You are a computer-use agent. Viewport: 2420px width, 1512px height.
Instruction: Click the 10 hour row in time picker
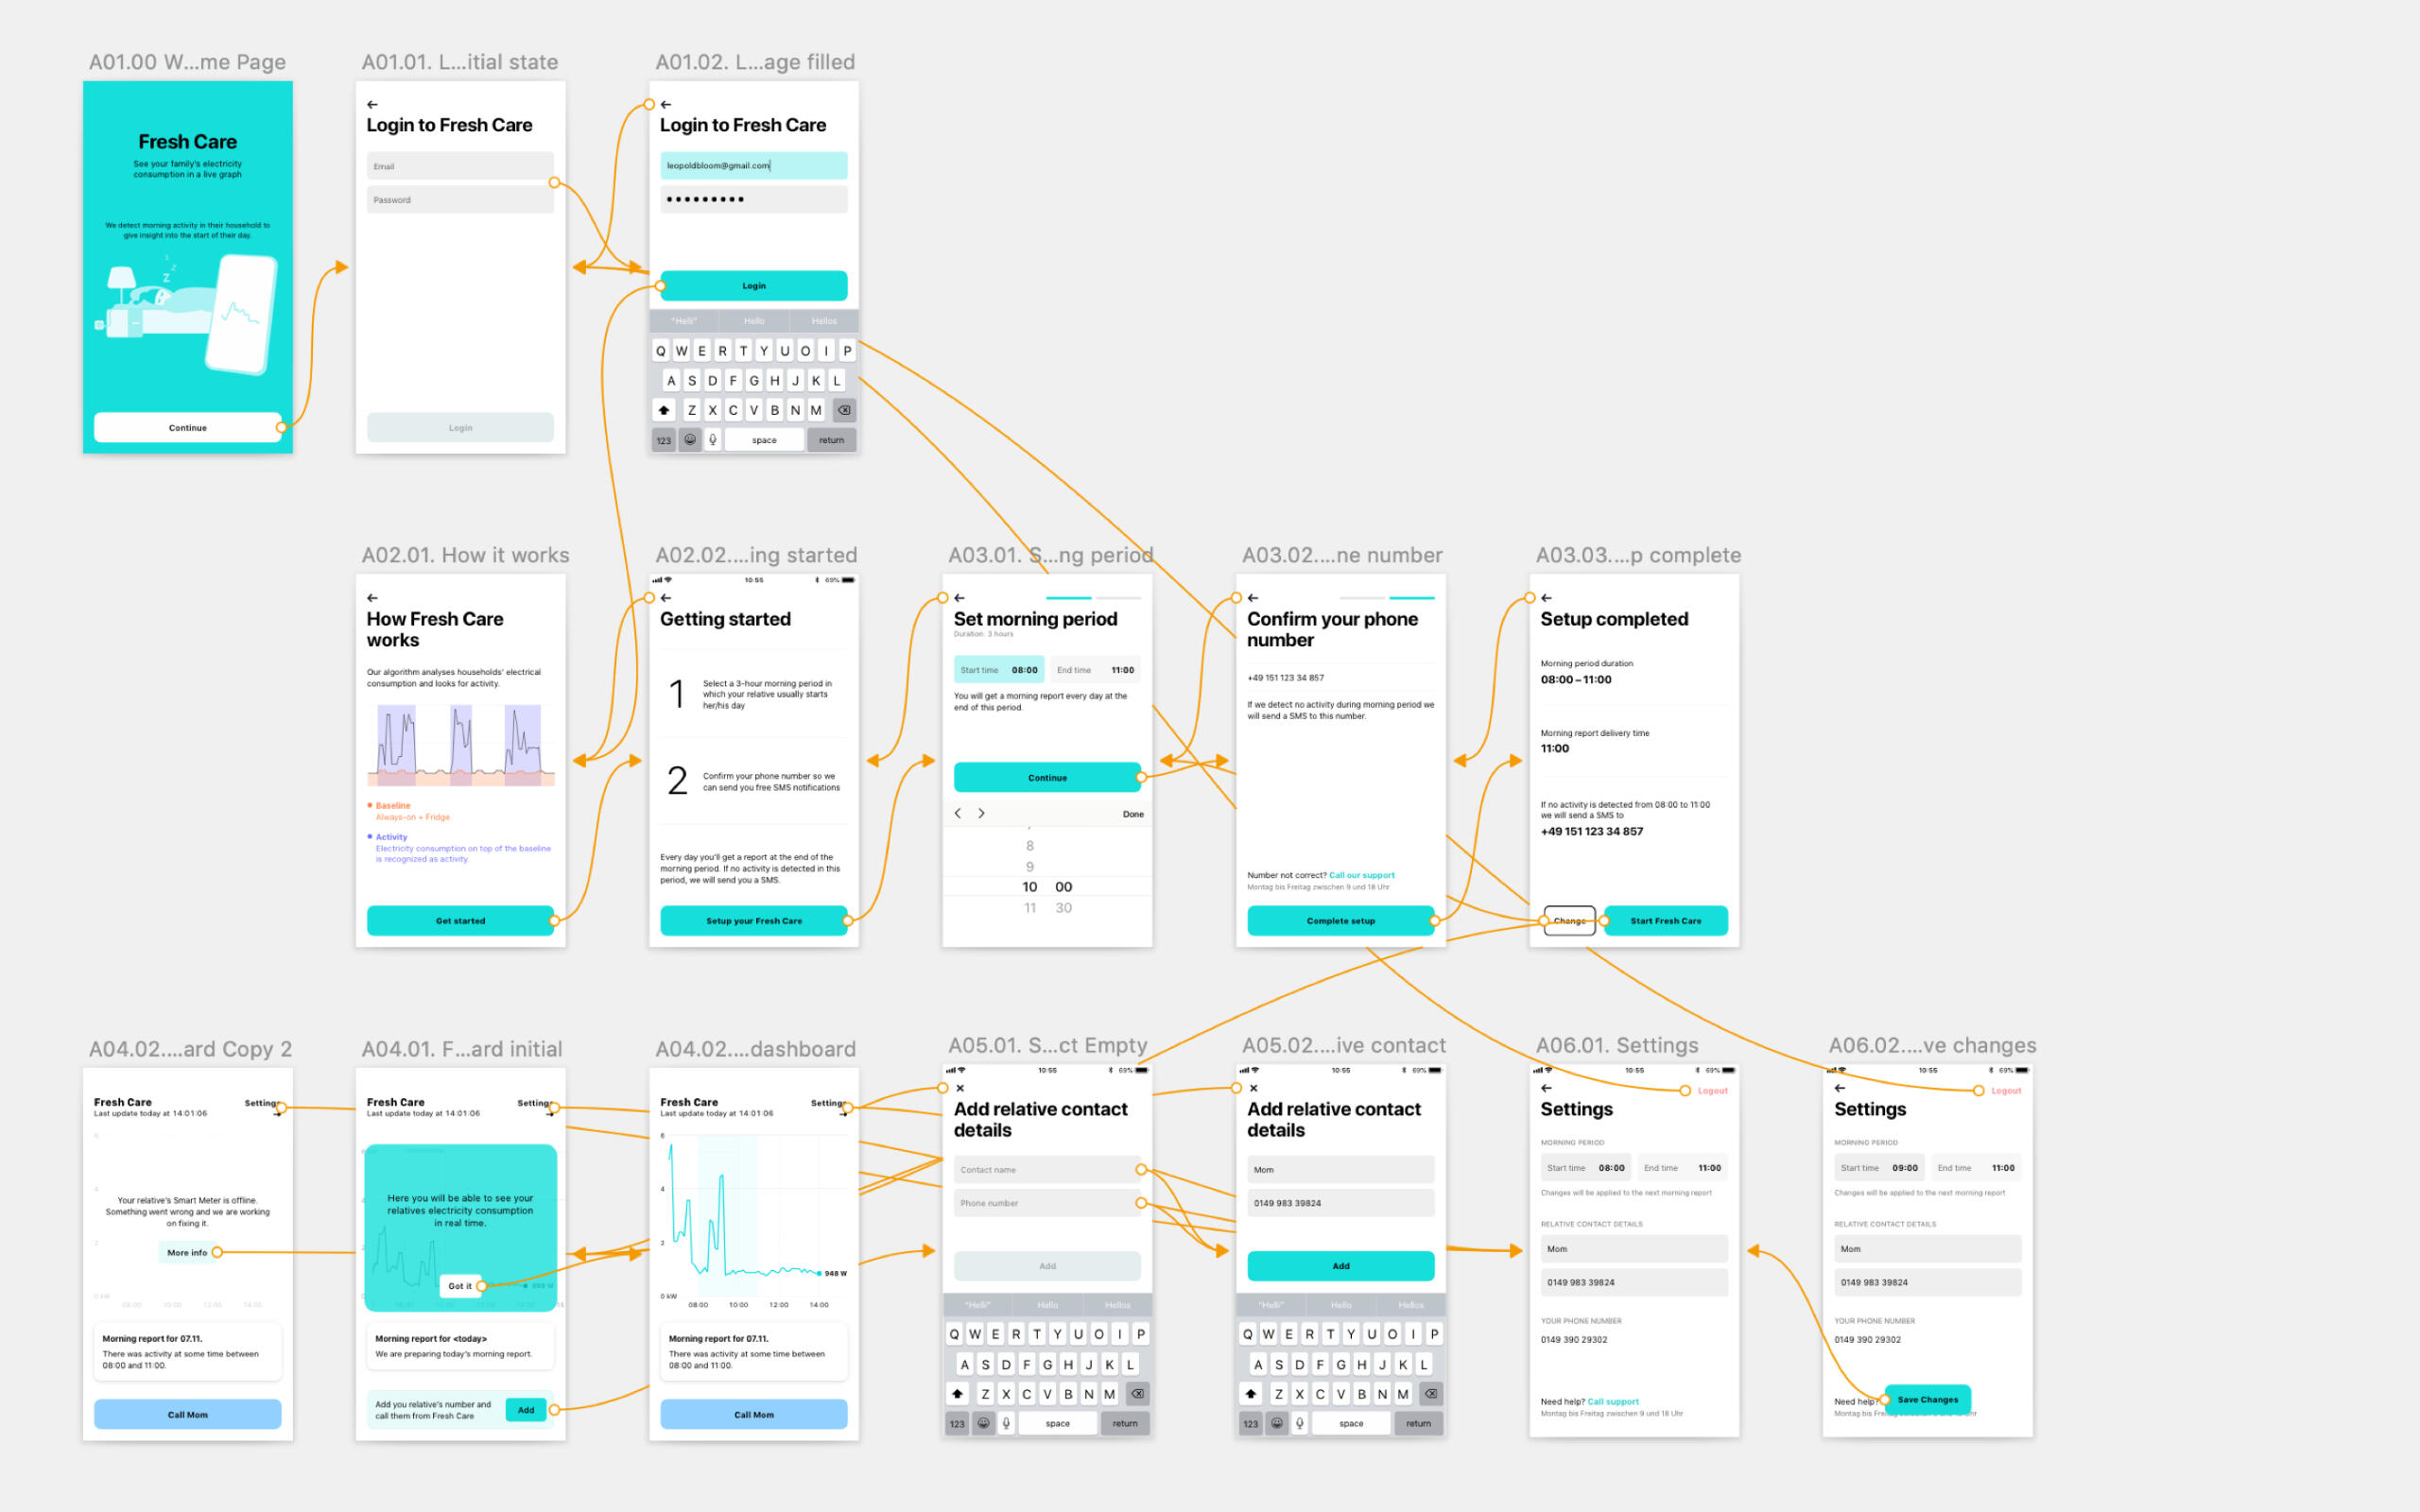tap(1029, 887)
